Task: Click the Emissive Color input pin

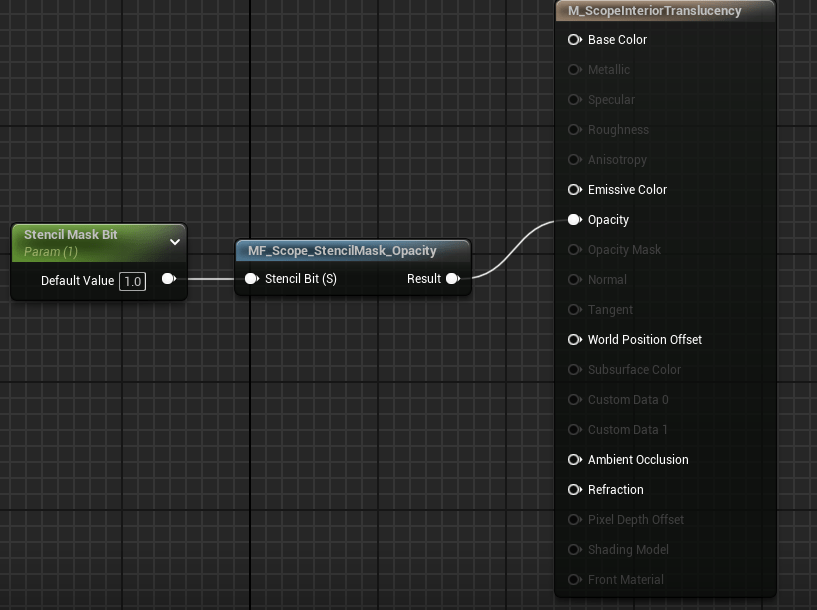Action: pos(575,190)
